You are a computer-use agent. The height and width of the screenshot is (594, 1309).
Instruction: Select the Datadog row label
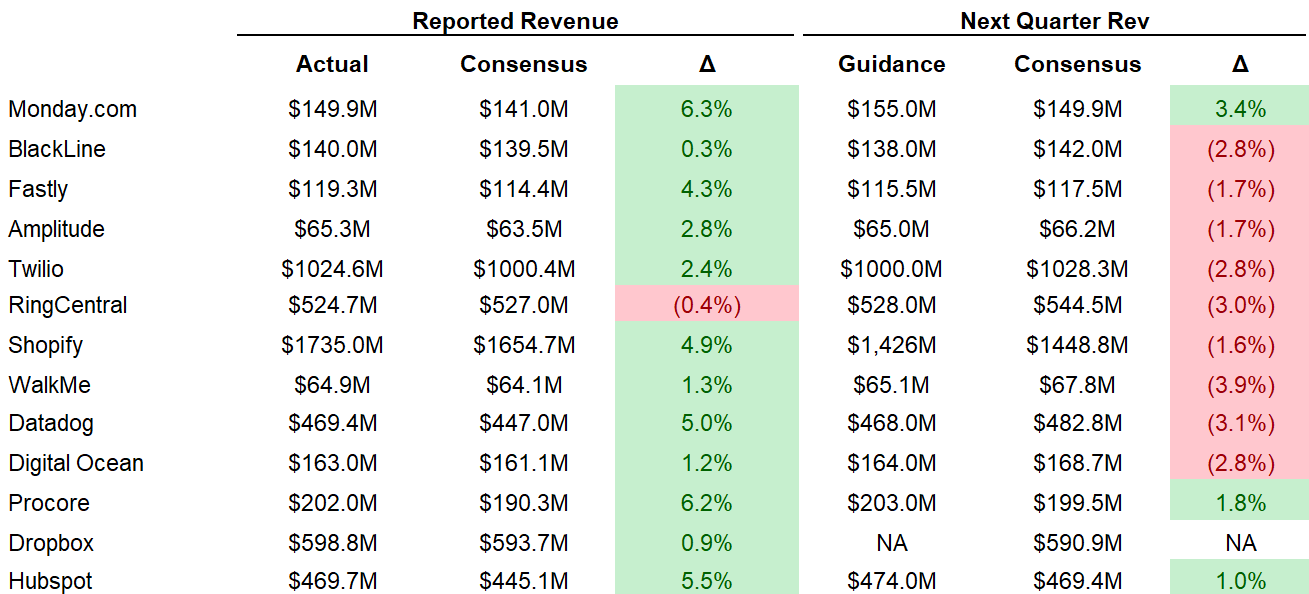(51, 423)
